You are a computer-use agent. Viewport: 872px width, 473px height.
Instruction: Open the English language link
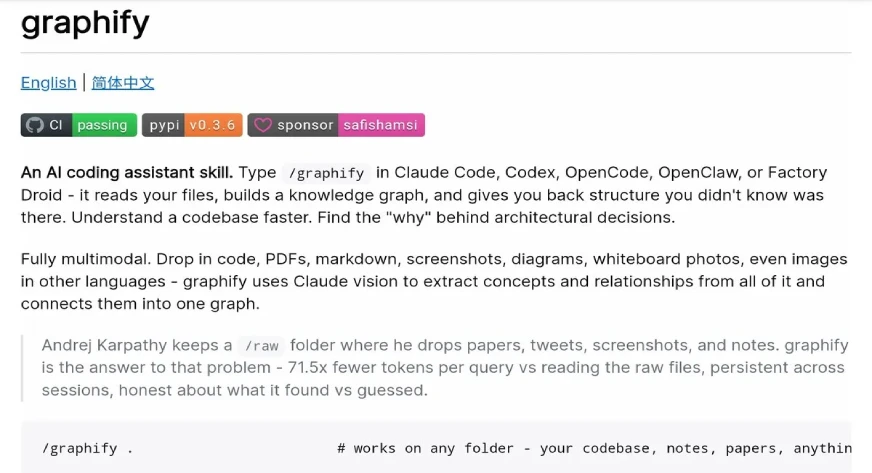[48, 82]
